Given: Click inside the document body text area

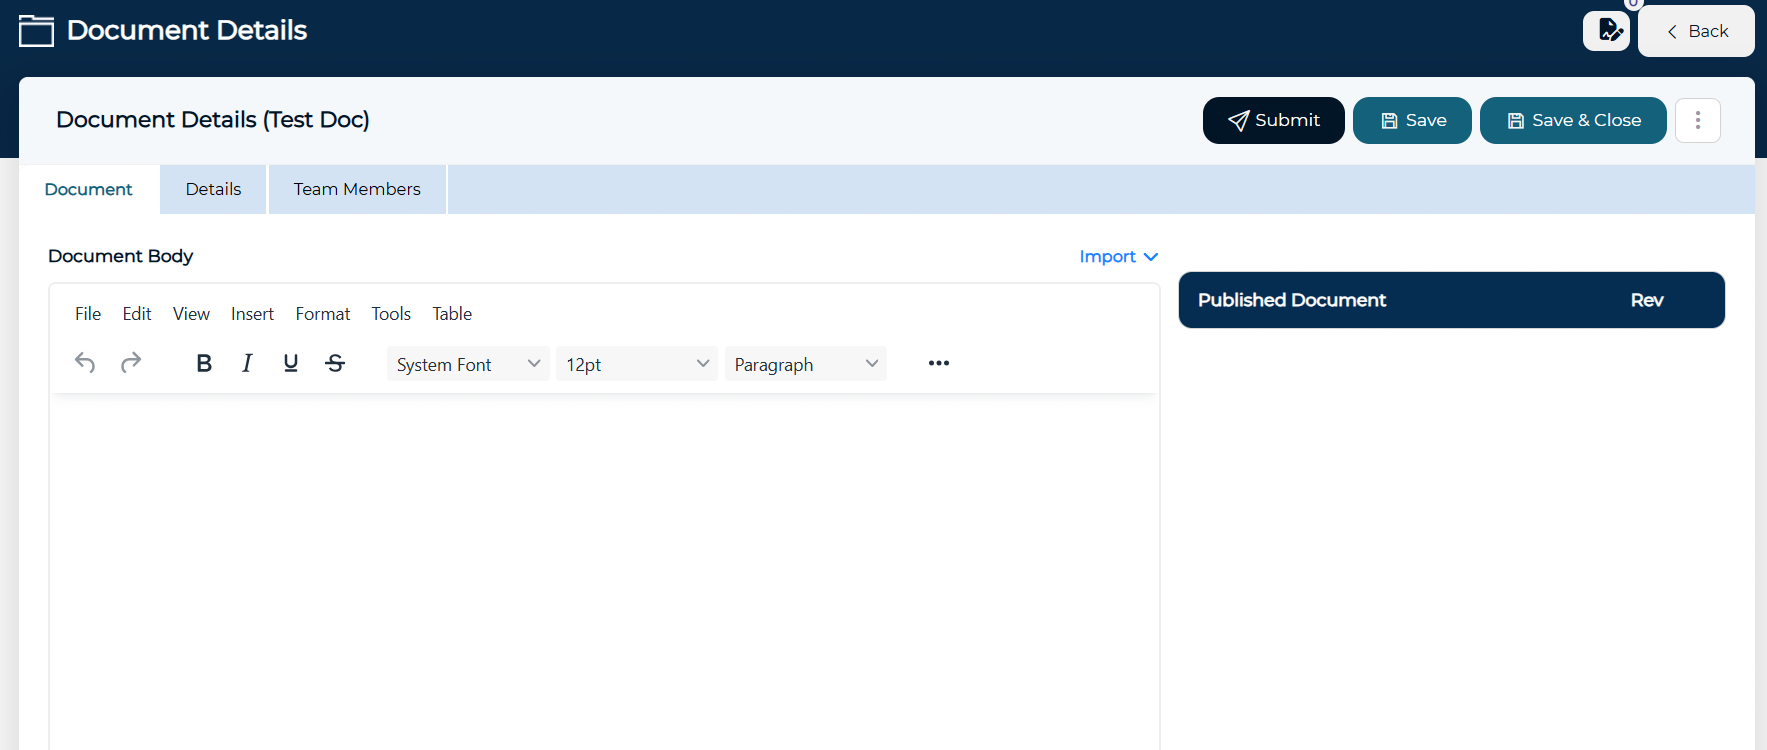Looking at the screenshot, I should point(604,572).
